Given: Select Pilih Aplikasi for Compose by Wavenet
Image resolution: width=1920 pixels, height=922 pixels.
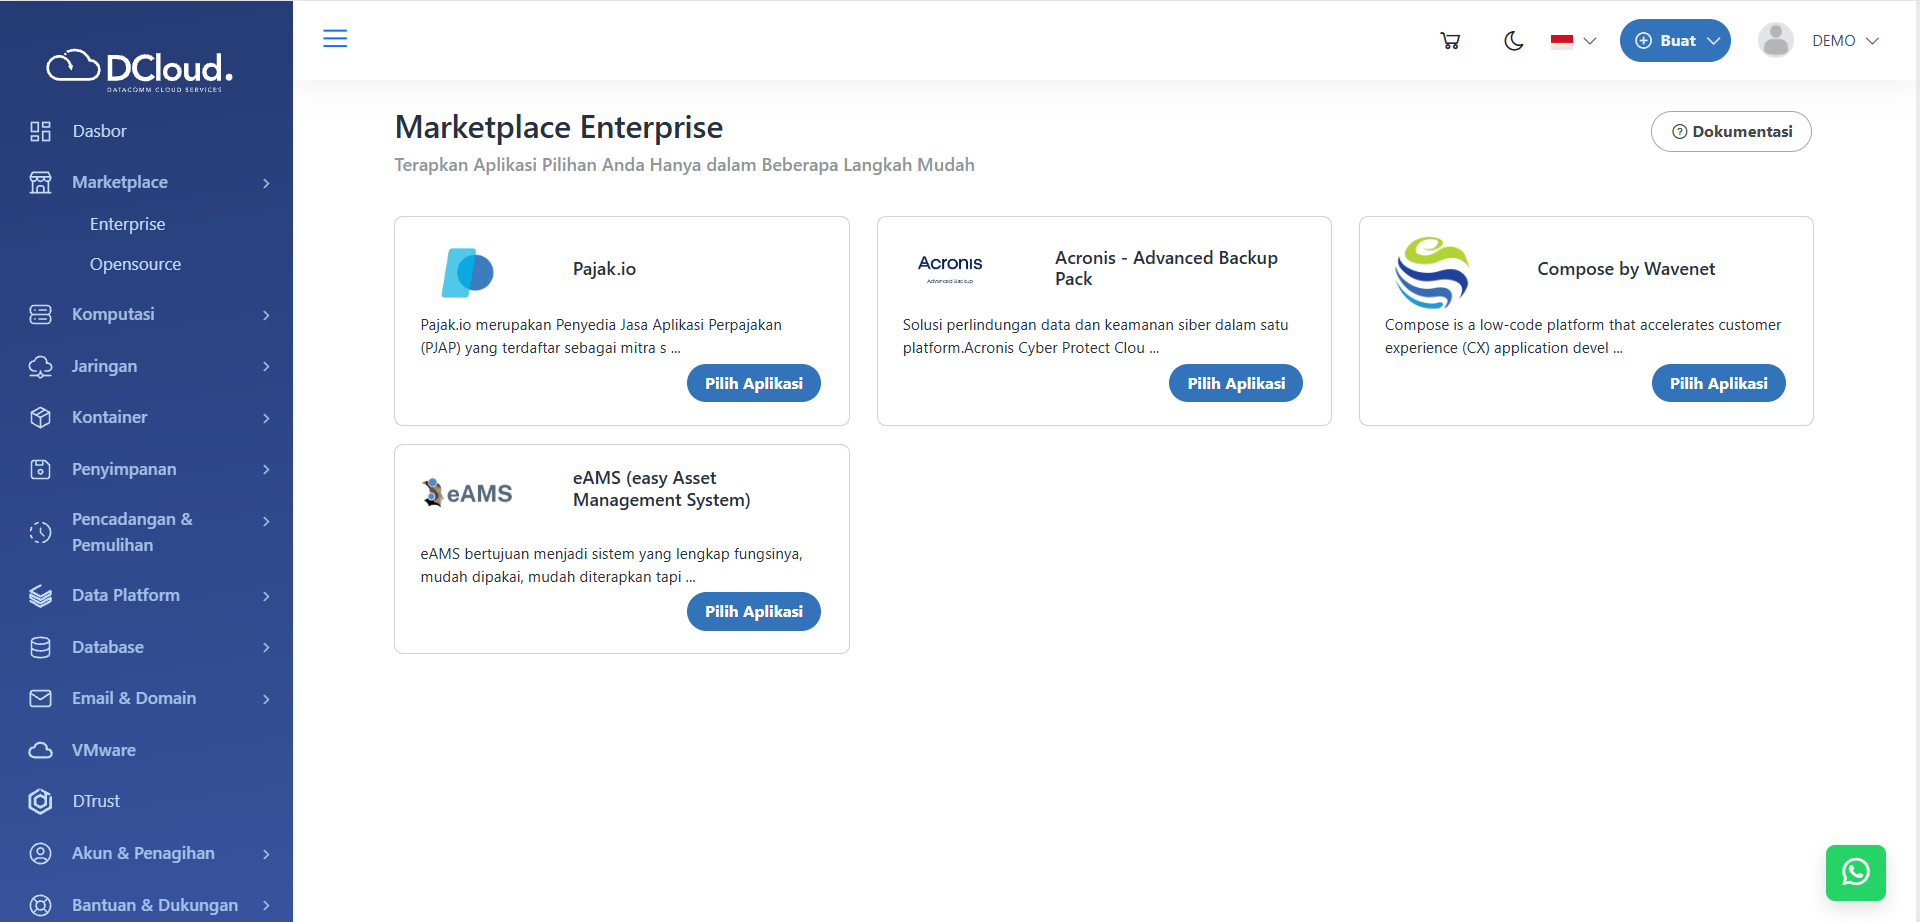Looking at the screenshot, I should (1718, 384).
